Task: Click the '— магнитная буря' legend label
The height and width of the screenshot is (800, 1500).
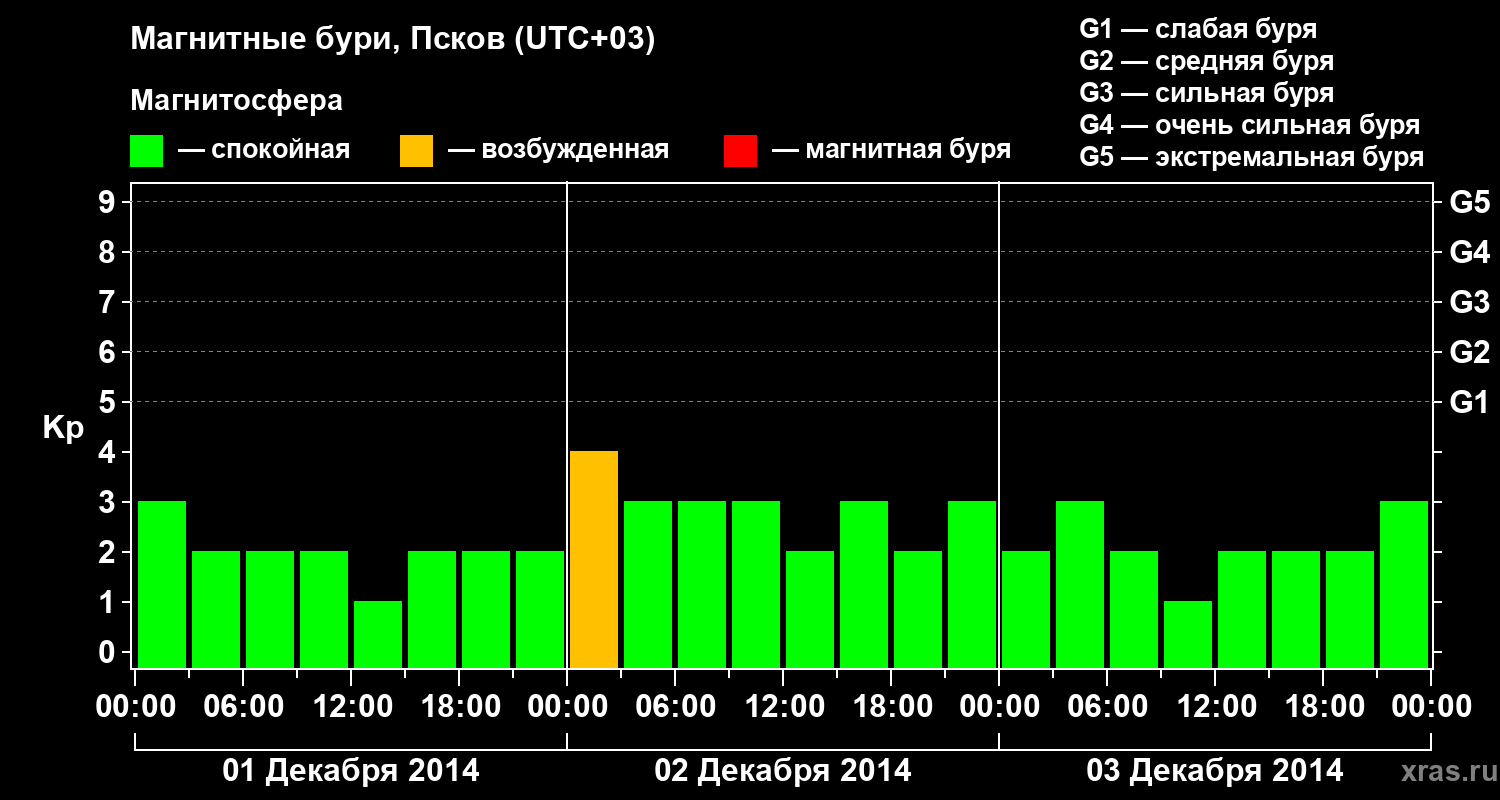Action: tap(891, 150)
